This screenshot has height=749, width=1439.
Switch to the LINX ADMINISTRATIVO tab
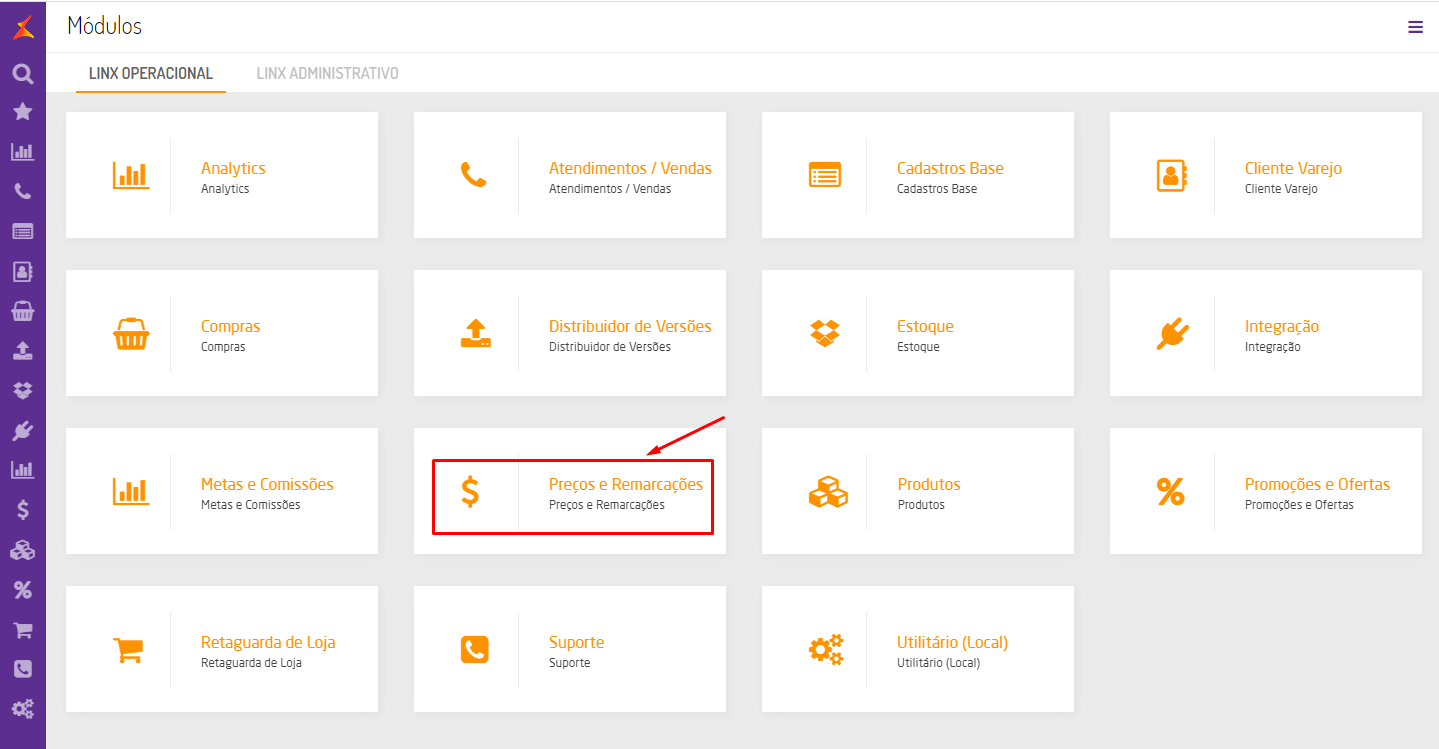tap(327, 73)
